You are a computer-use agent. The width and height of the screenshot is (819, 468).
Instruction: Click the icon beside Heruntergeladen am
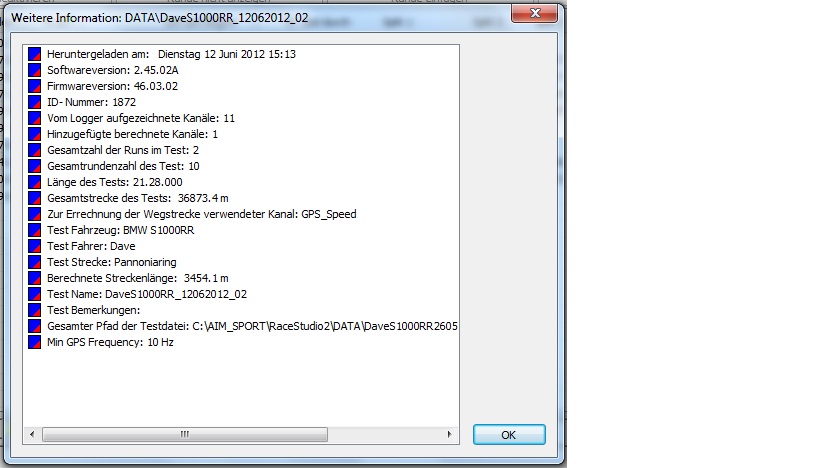pyautogui.click(x=34, y=54)
